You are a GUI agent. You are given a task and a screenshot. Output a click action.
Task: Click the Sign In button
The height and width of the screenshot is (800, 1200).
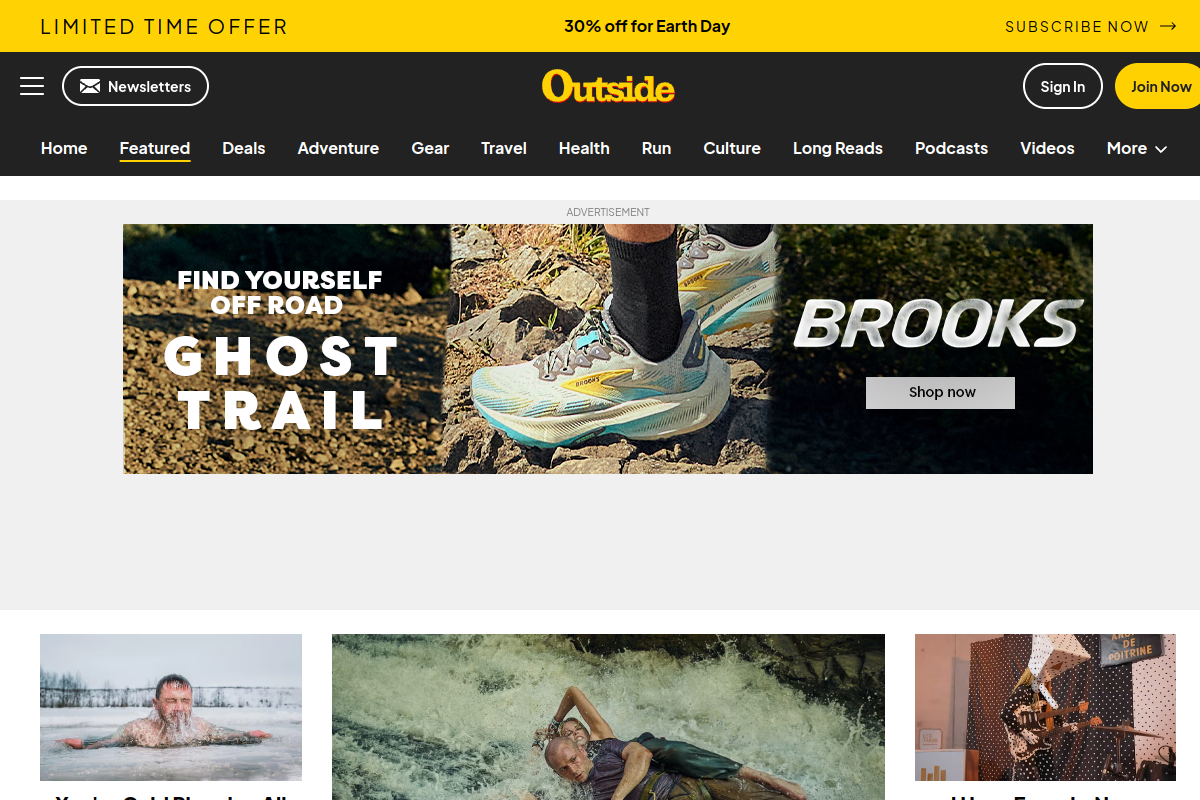tap(1062, 86)
